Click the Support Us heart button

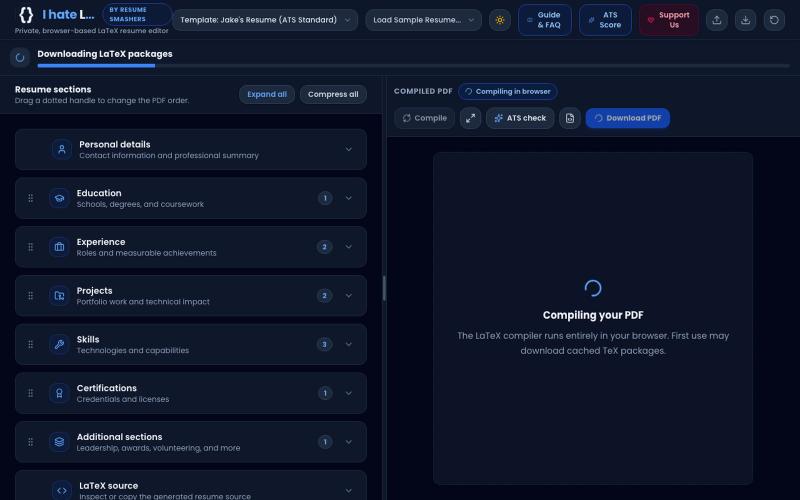[669, 20]
